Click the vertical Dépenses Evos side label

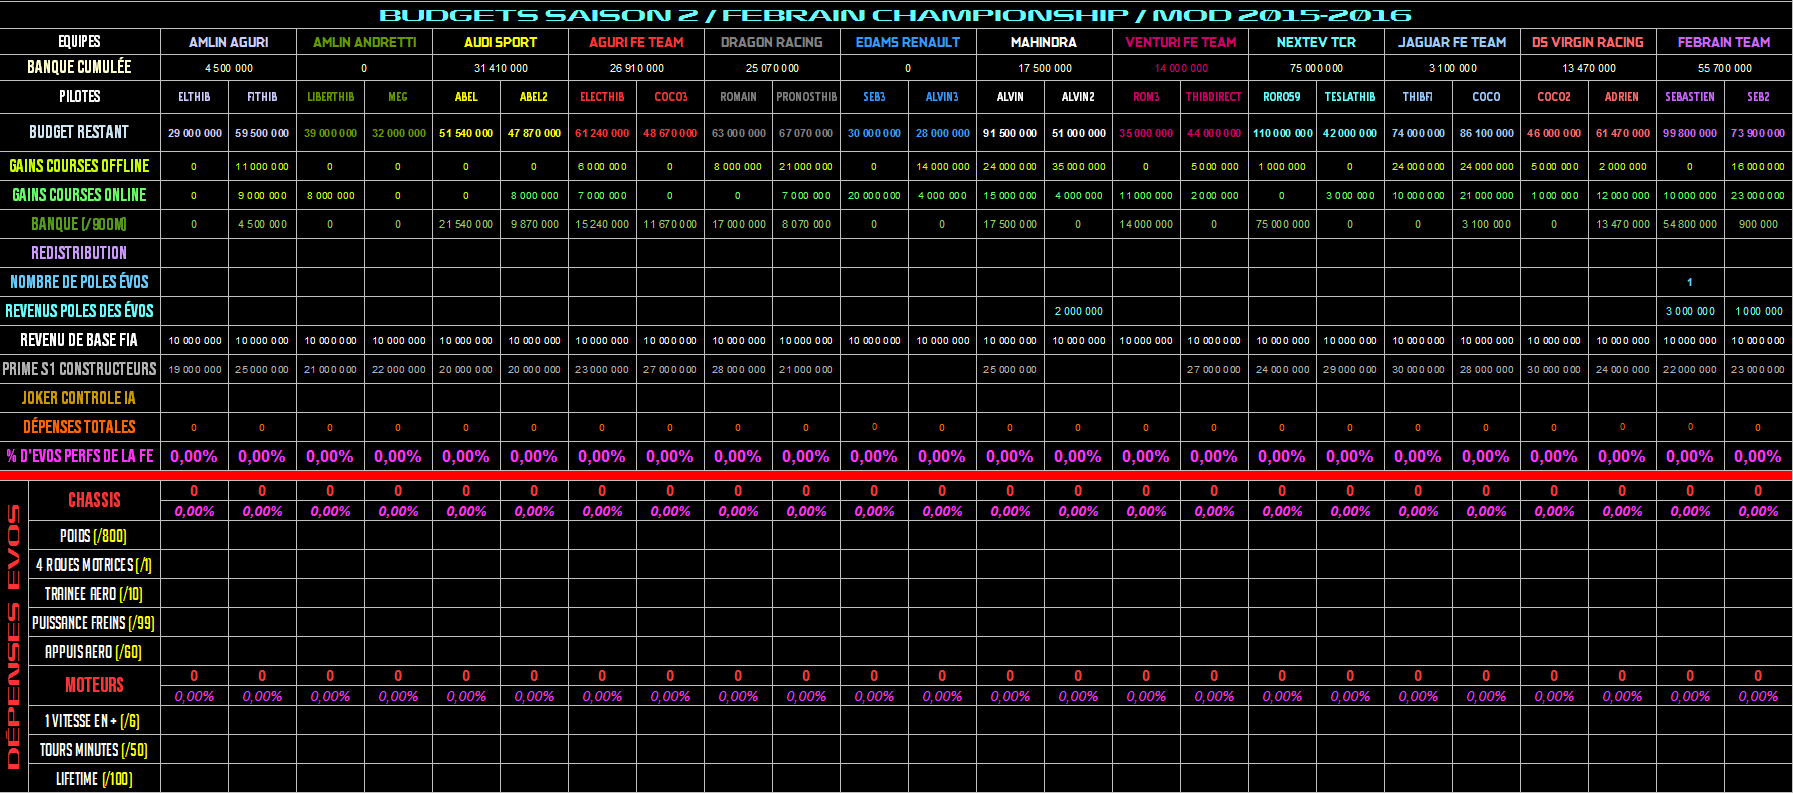click(x=14, y=636)
